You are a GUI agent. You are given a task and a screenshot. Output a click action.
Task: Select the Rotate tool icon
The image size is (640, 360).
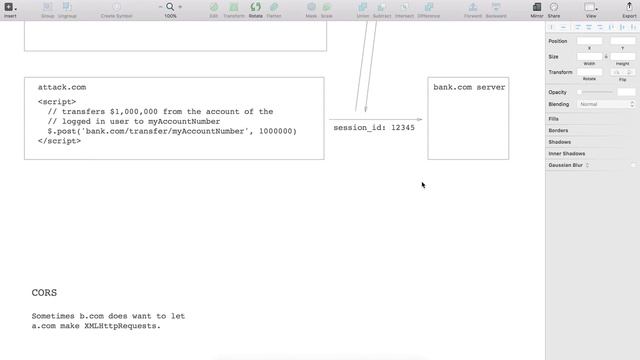point(256,7)
